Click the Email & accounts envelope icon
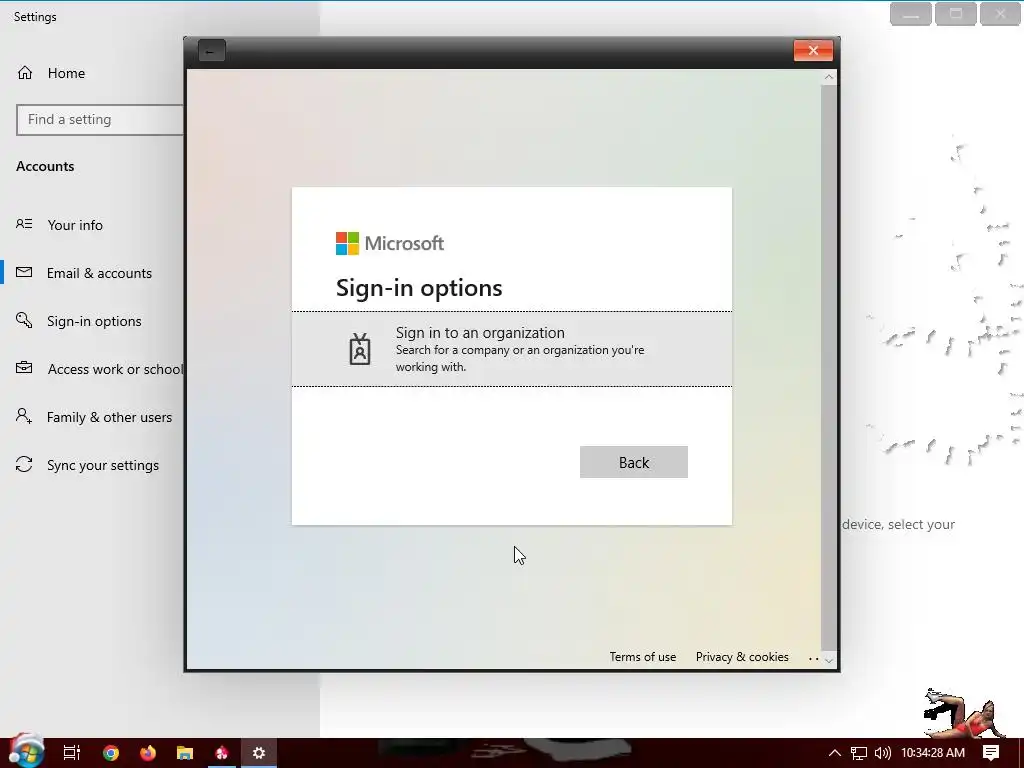1024x768 pixels. (24, 272)
